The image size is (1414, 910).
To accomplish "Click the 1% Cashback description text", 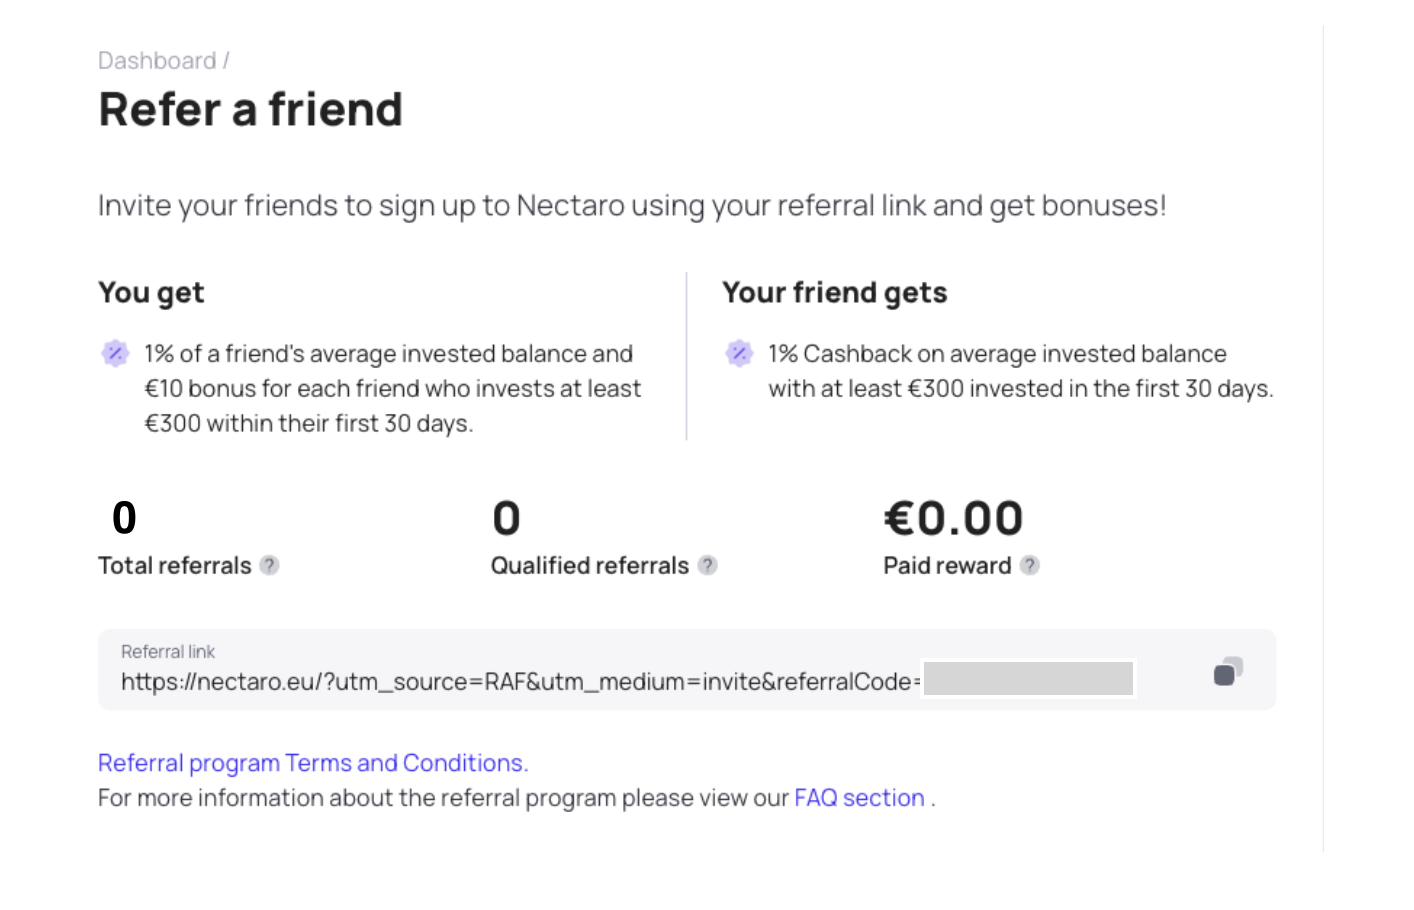I will [x=1020, y=371].
